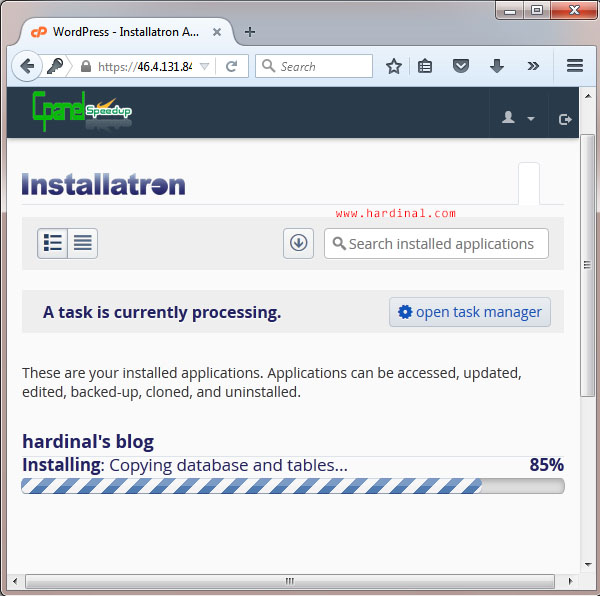Click the Cpanel Speedup logo
The height and width of the screenshot is (596, 600).
(82, 111)
